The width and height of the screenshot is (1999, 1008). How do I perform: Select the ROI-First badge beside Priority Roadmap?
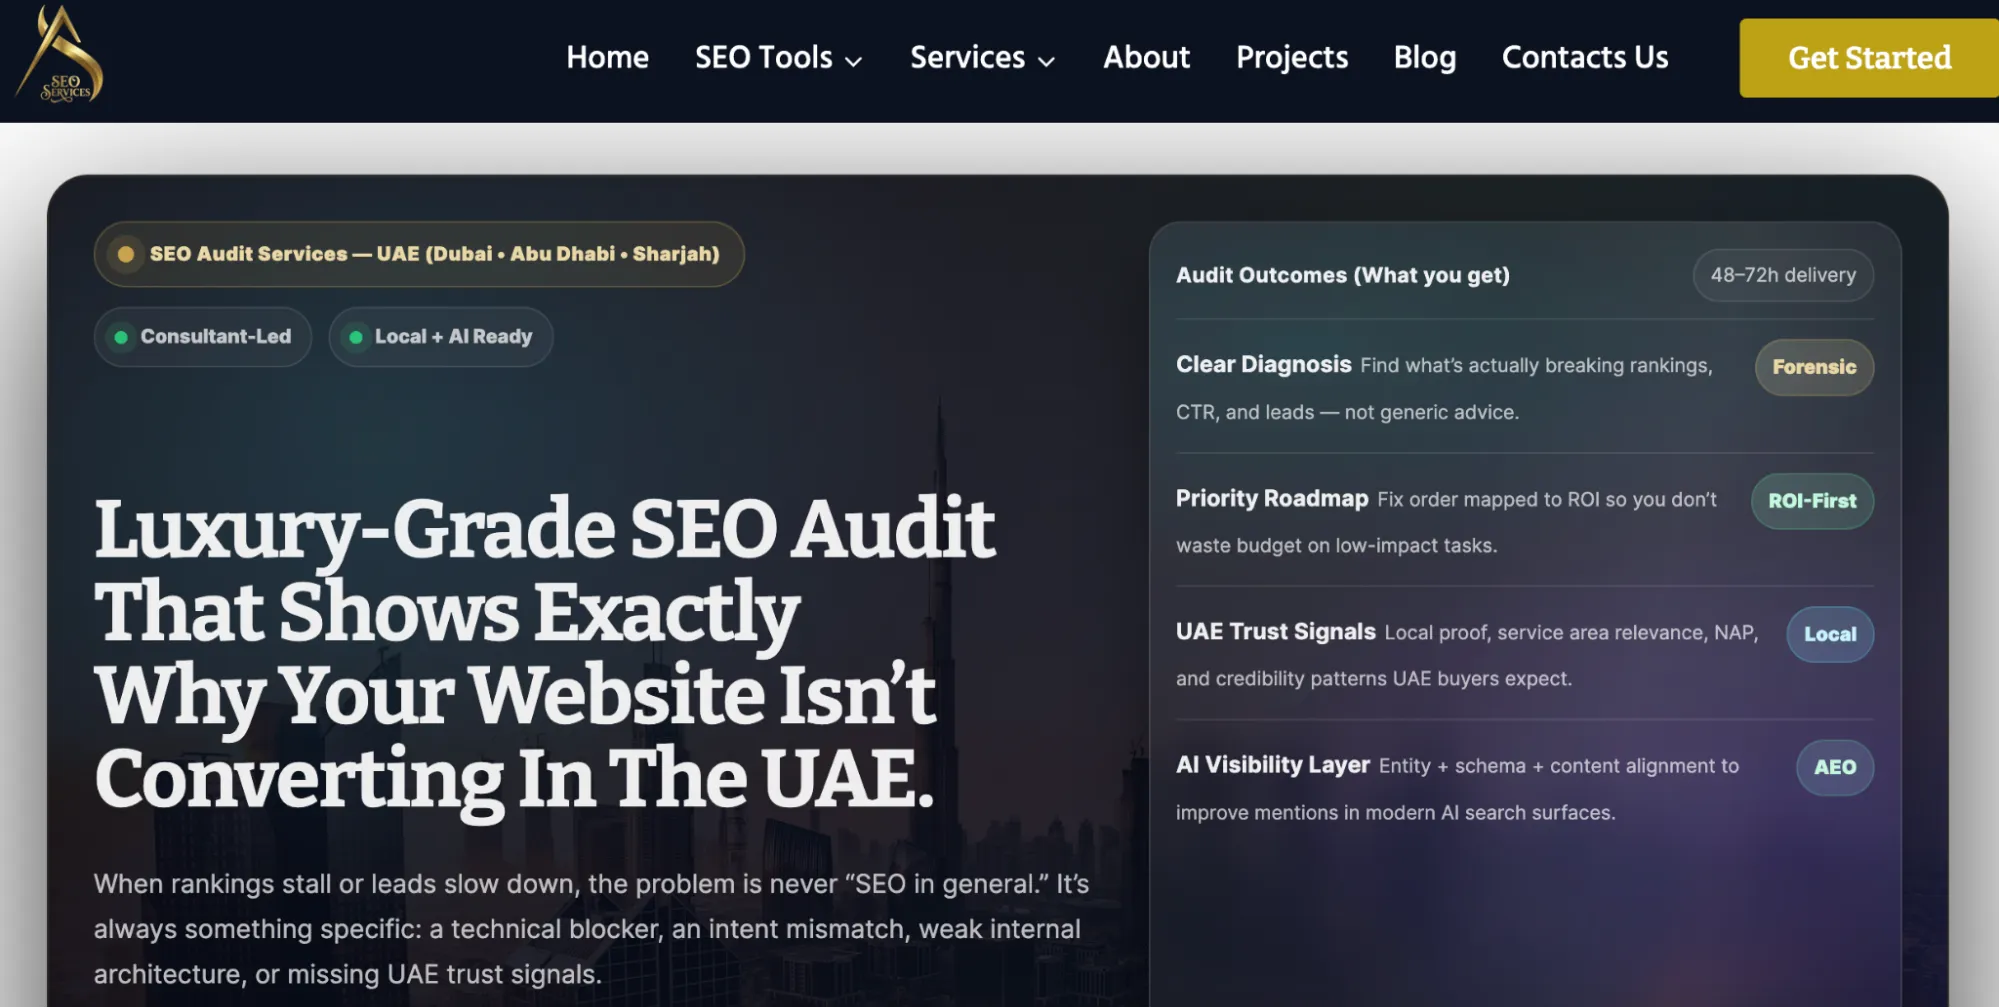(x=1811, y=501)
